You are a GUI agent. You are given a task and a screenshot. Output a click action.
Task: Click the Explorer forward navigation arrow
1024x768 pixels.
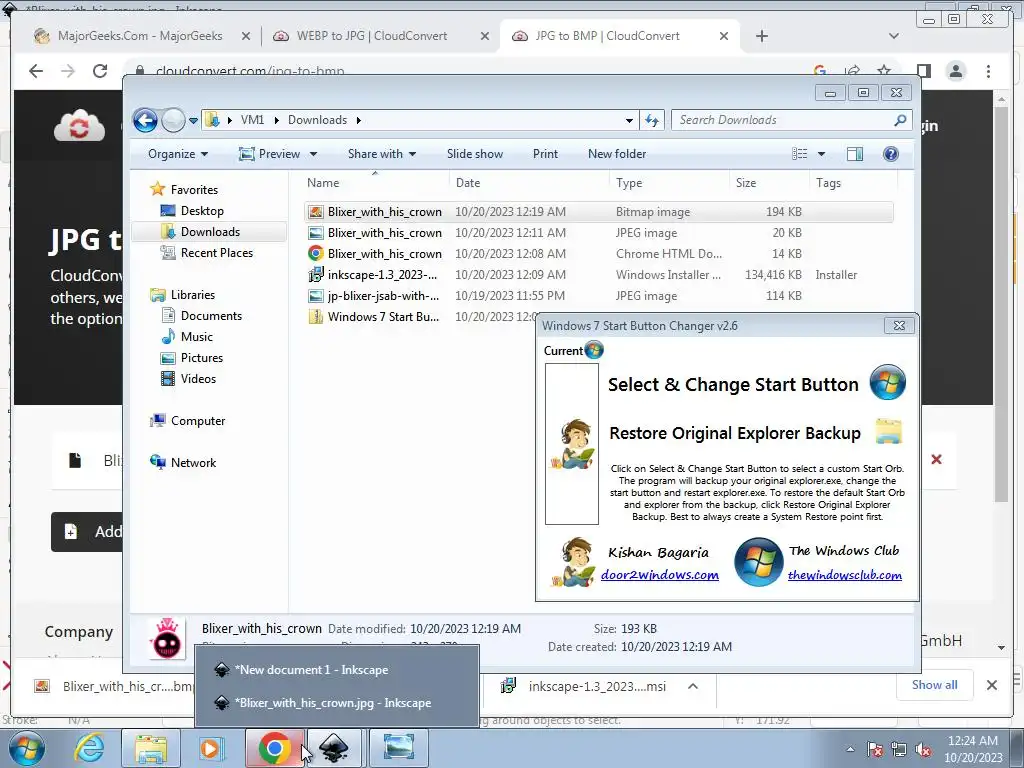(x=173, y=120)
